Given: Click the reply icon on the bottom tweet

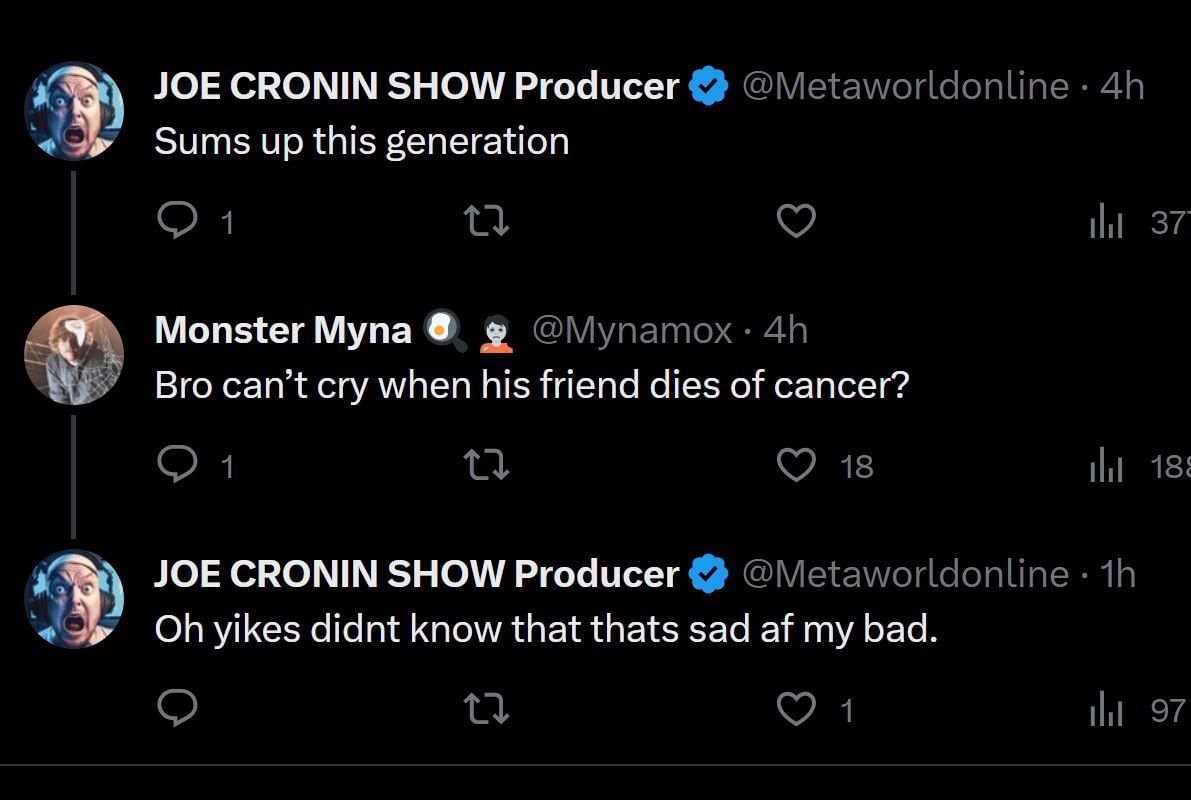Looking at the screenshot, I should [180, 708].
